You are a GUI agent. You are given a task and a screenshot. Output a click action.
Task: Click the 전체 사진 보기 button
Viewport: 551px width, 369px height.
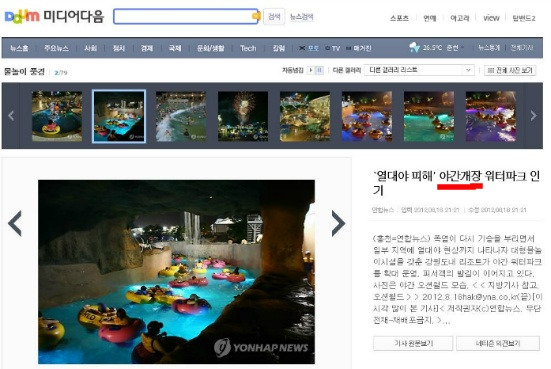[510, 70]
